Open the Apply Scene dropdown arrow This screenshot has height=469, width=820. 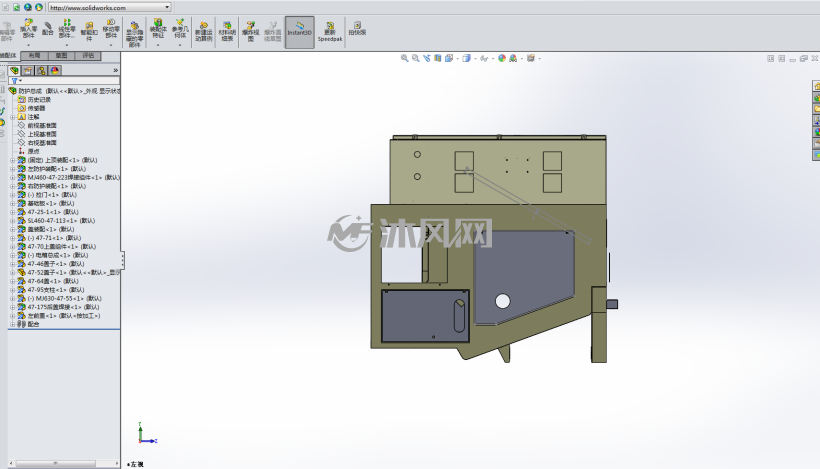click(522, 59)
